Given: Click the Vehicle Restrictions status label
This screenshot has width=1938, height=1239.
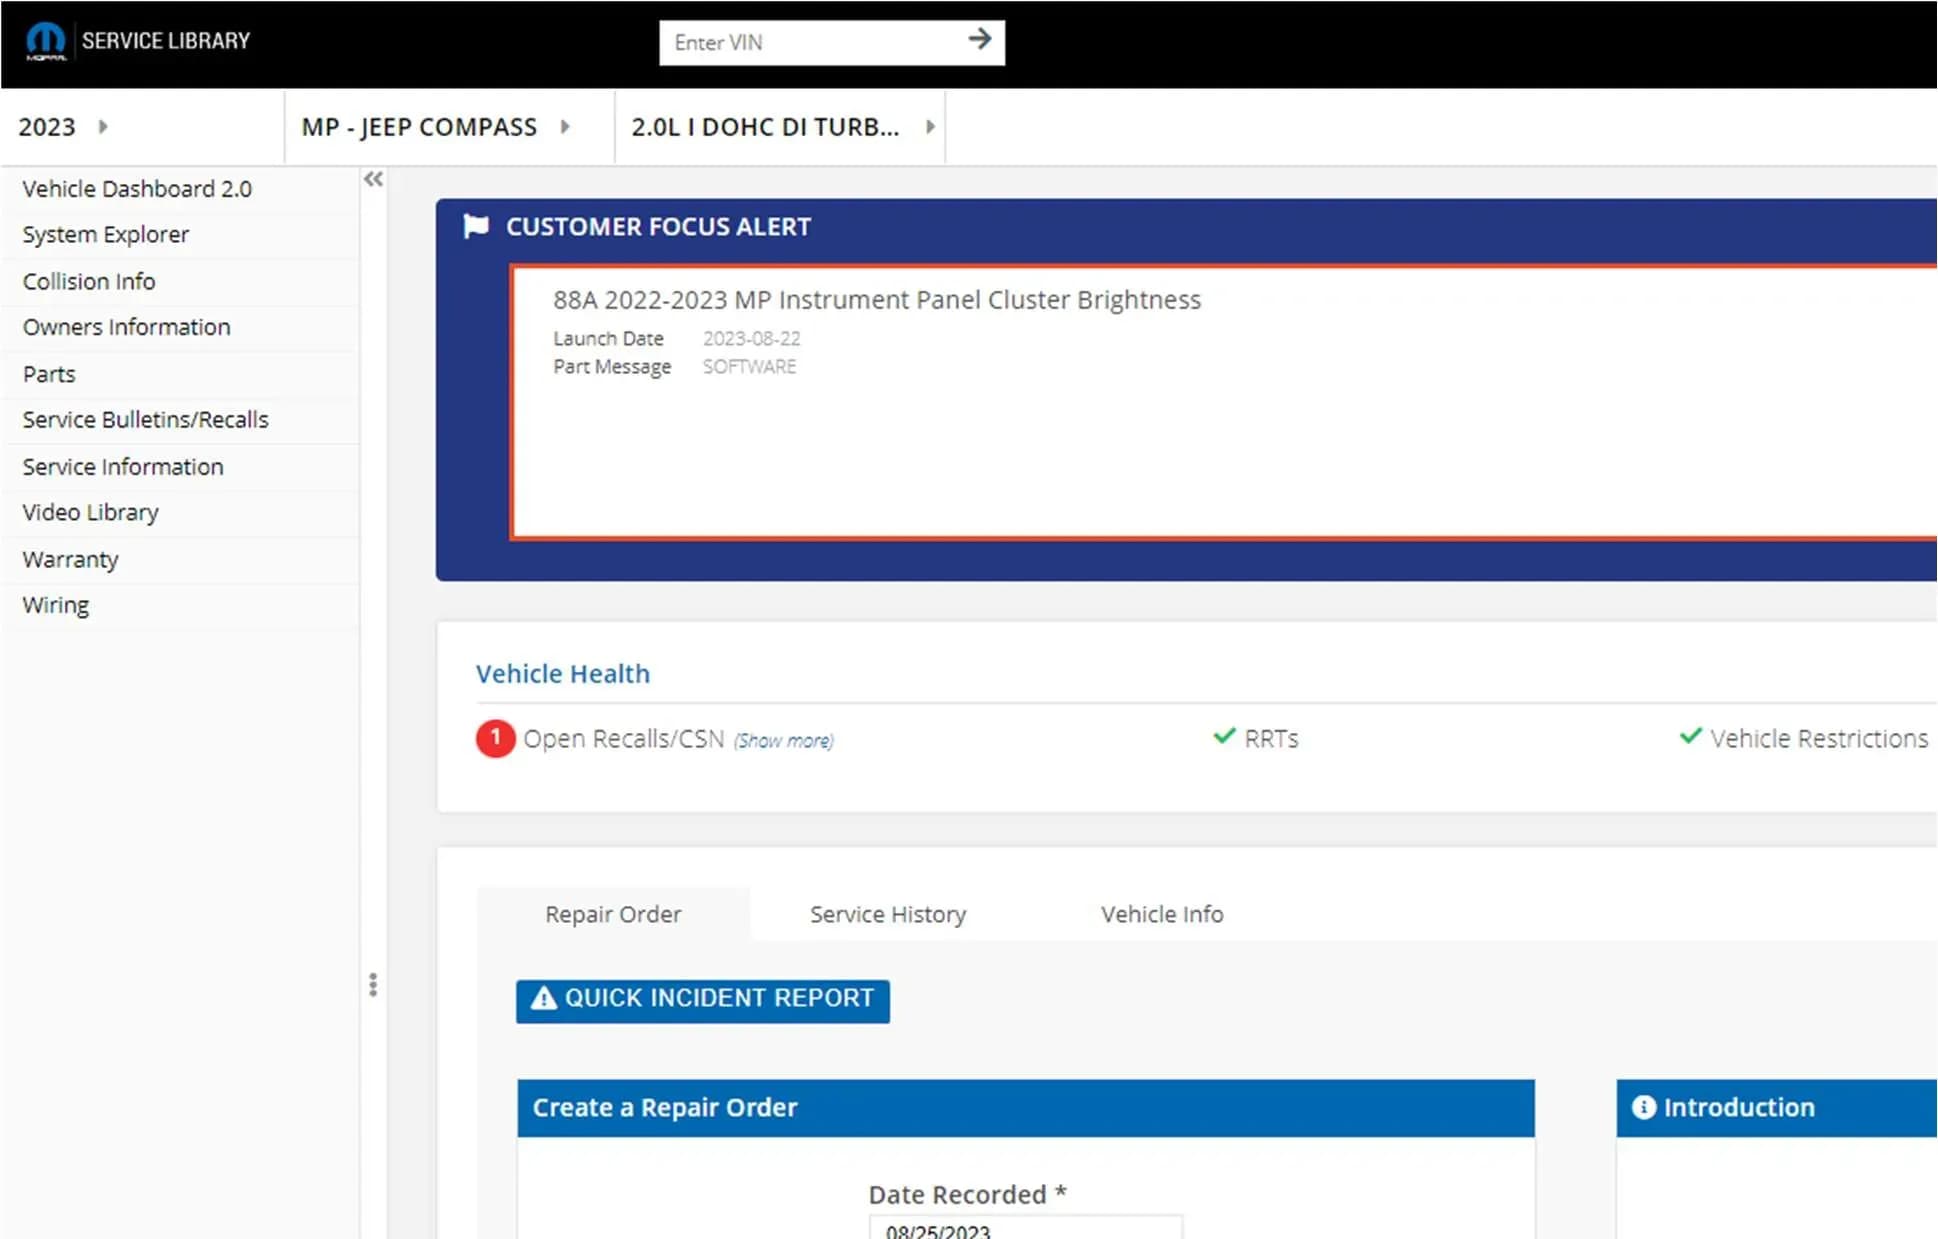Looking at the screenshot, I should pos(1819,739).
